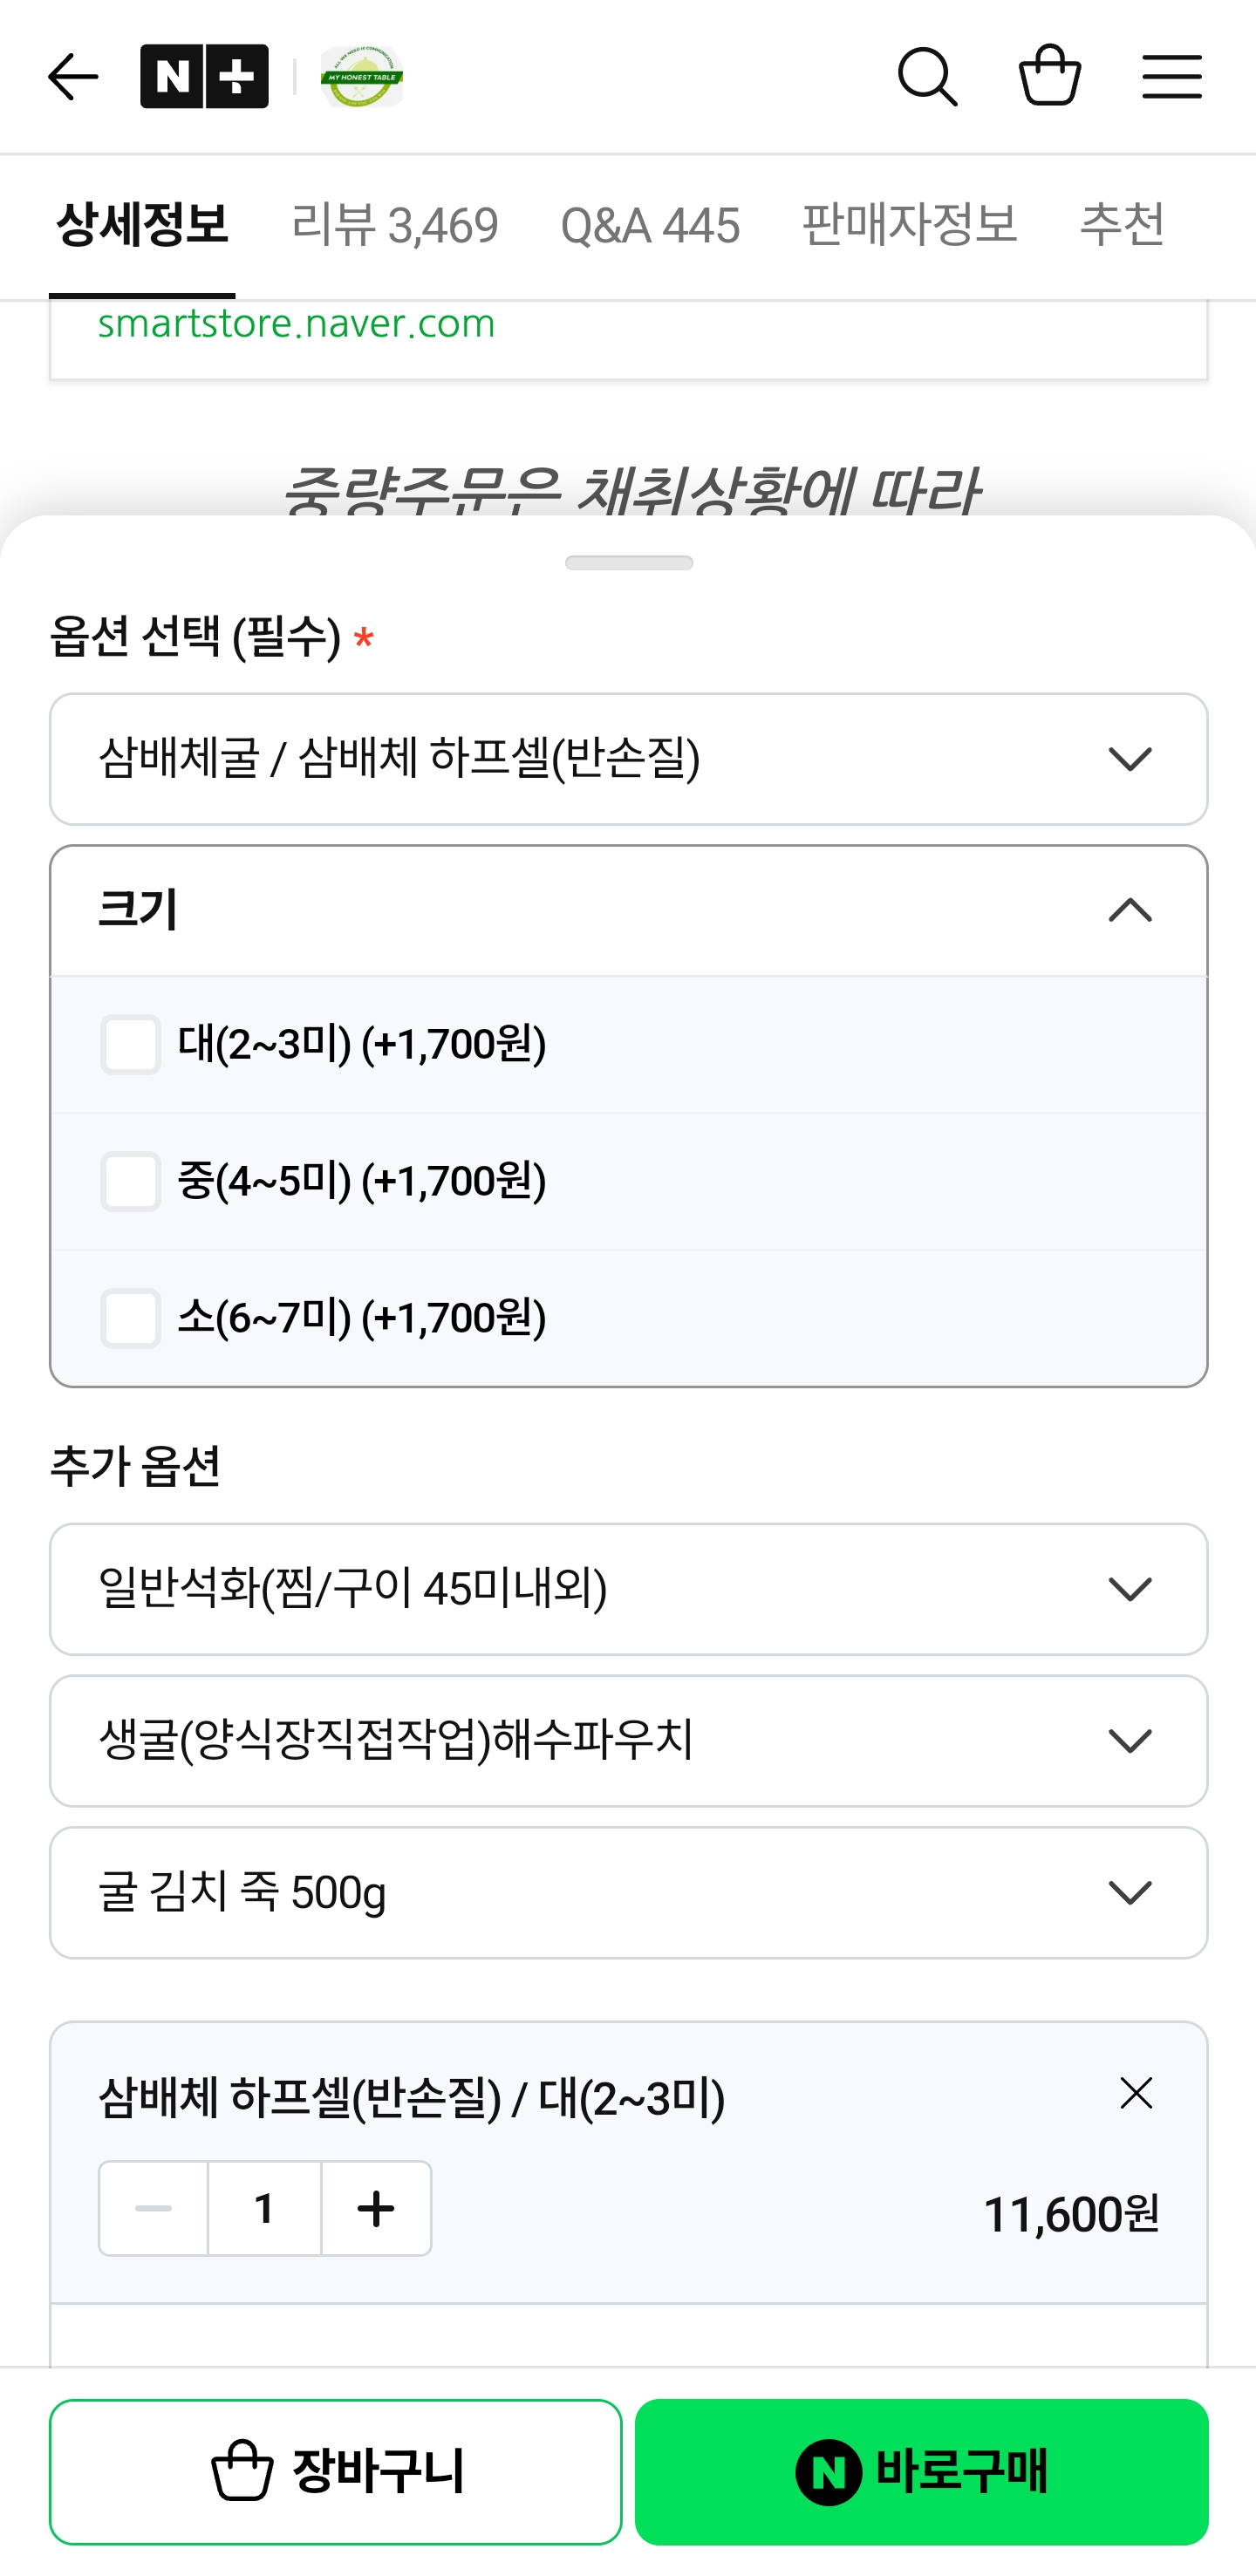Switch to the Q&A 445 tab
Viewport: 1256px width, 2576px height.
(x=650, y=226)
